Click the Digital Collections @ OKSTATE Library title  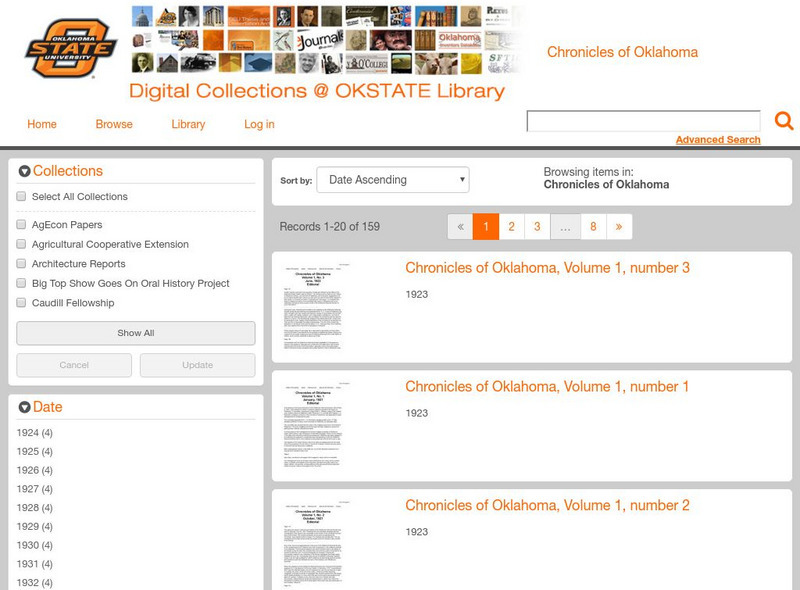pyautogui.click(x=317, y=91)
